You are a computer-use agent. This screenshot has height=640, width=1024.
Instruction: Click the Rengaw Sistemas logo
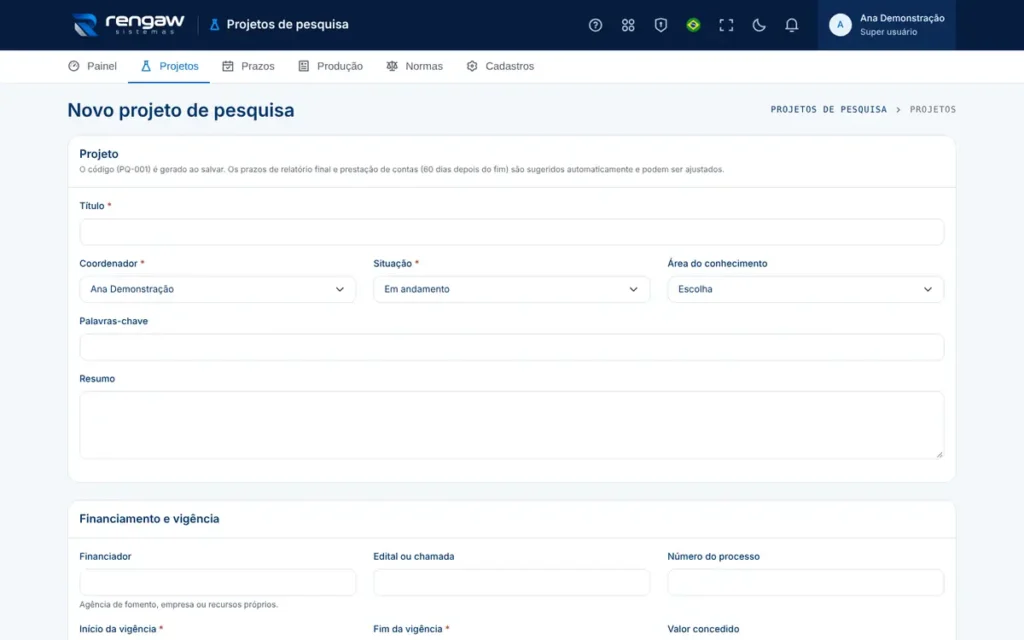tap(128, 25)
